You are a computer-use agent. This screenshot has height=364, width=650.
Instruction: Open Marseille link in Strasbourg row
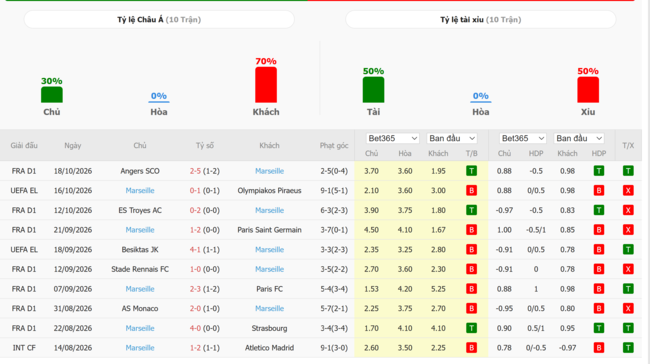point(140,328)
